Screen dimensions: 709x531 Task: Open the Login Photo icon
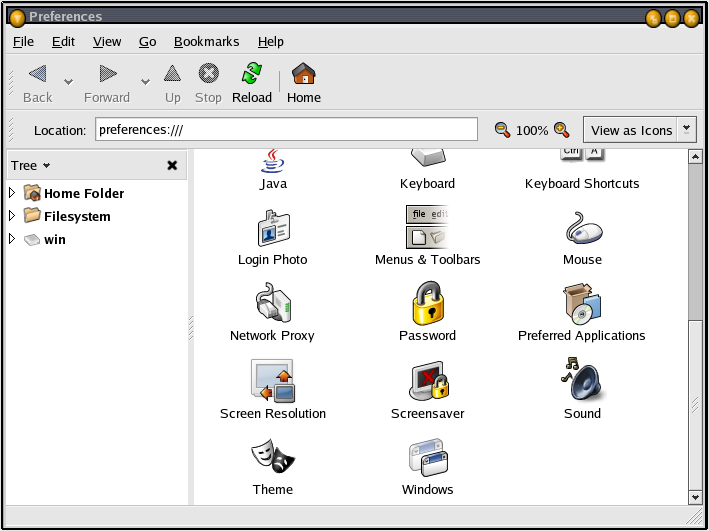[273, 228]
